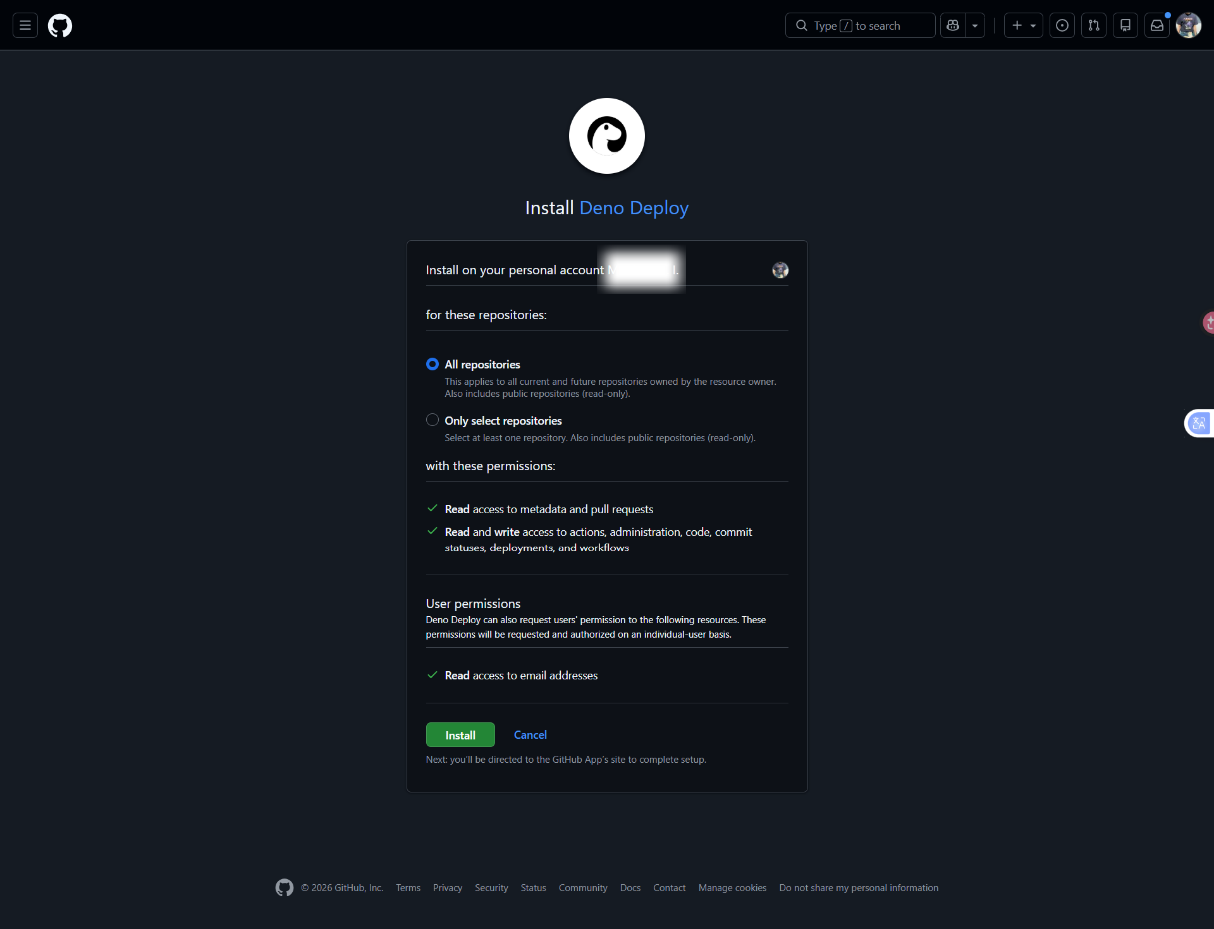This screenshot has height=929, width=1214.
Task: Click the green Install button
Action: coord(460,735)
